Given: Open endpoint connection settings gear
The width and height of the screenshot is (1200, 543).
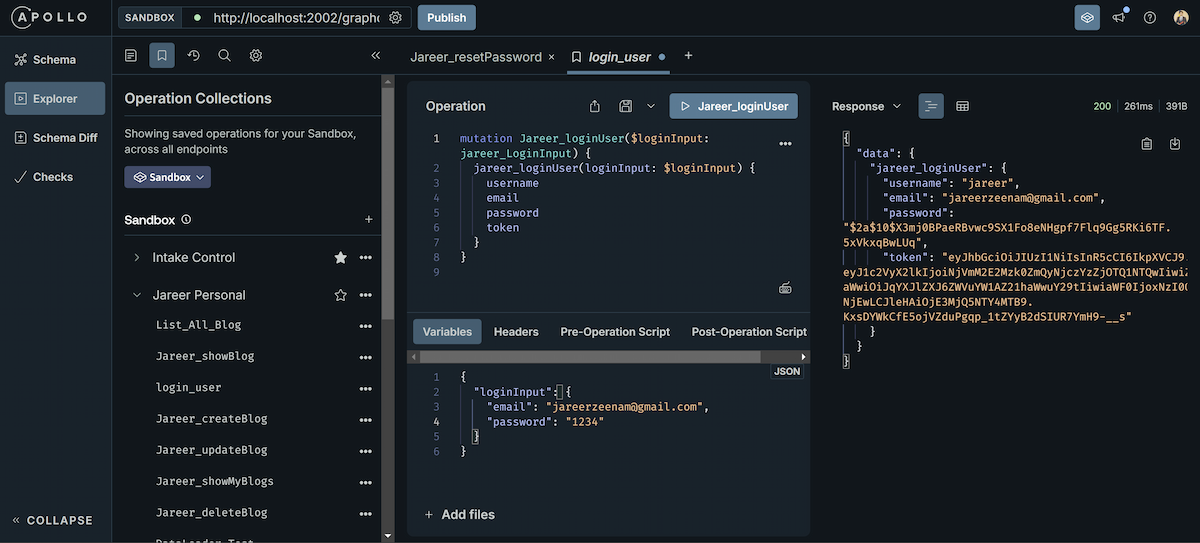Looking at the screenshot, I should click(395, 18).
